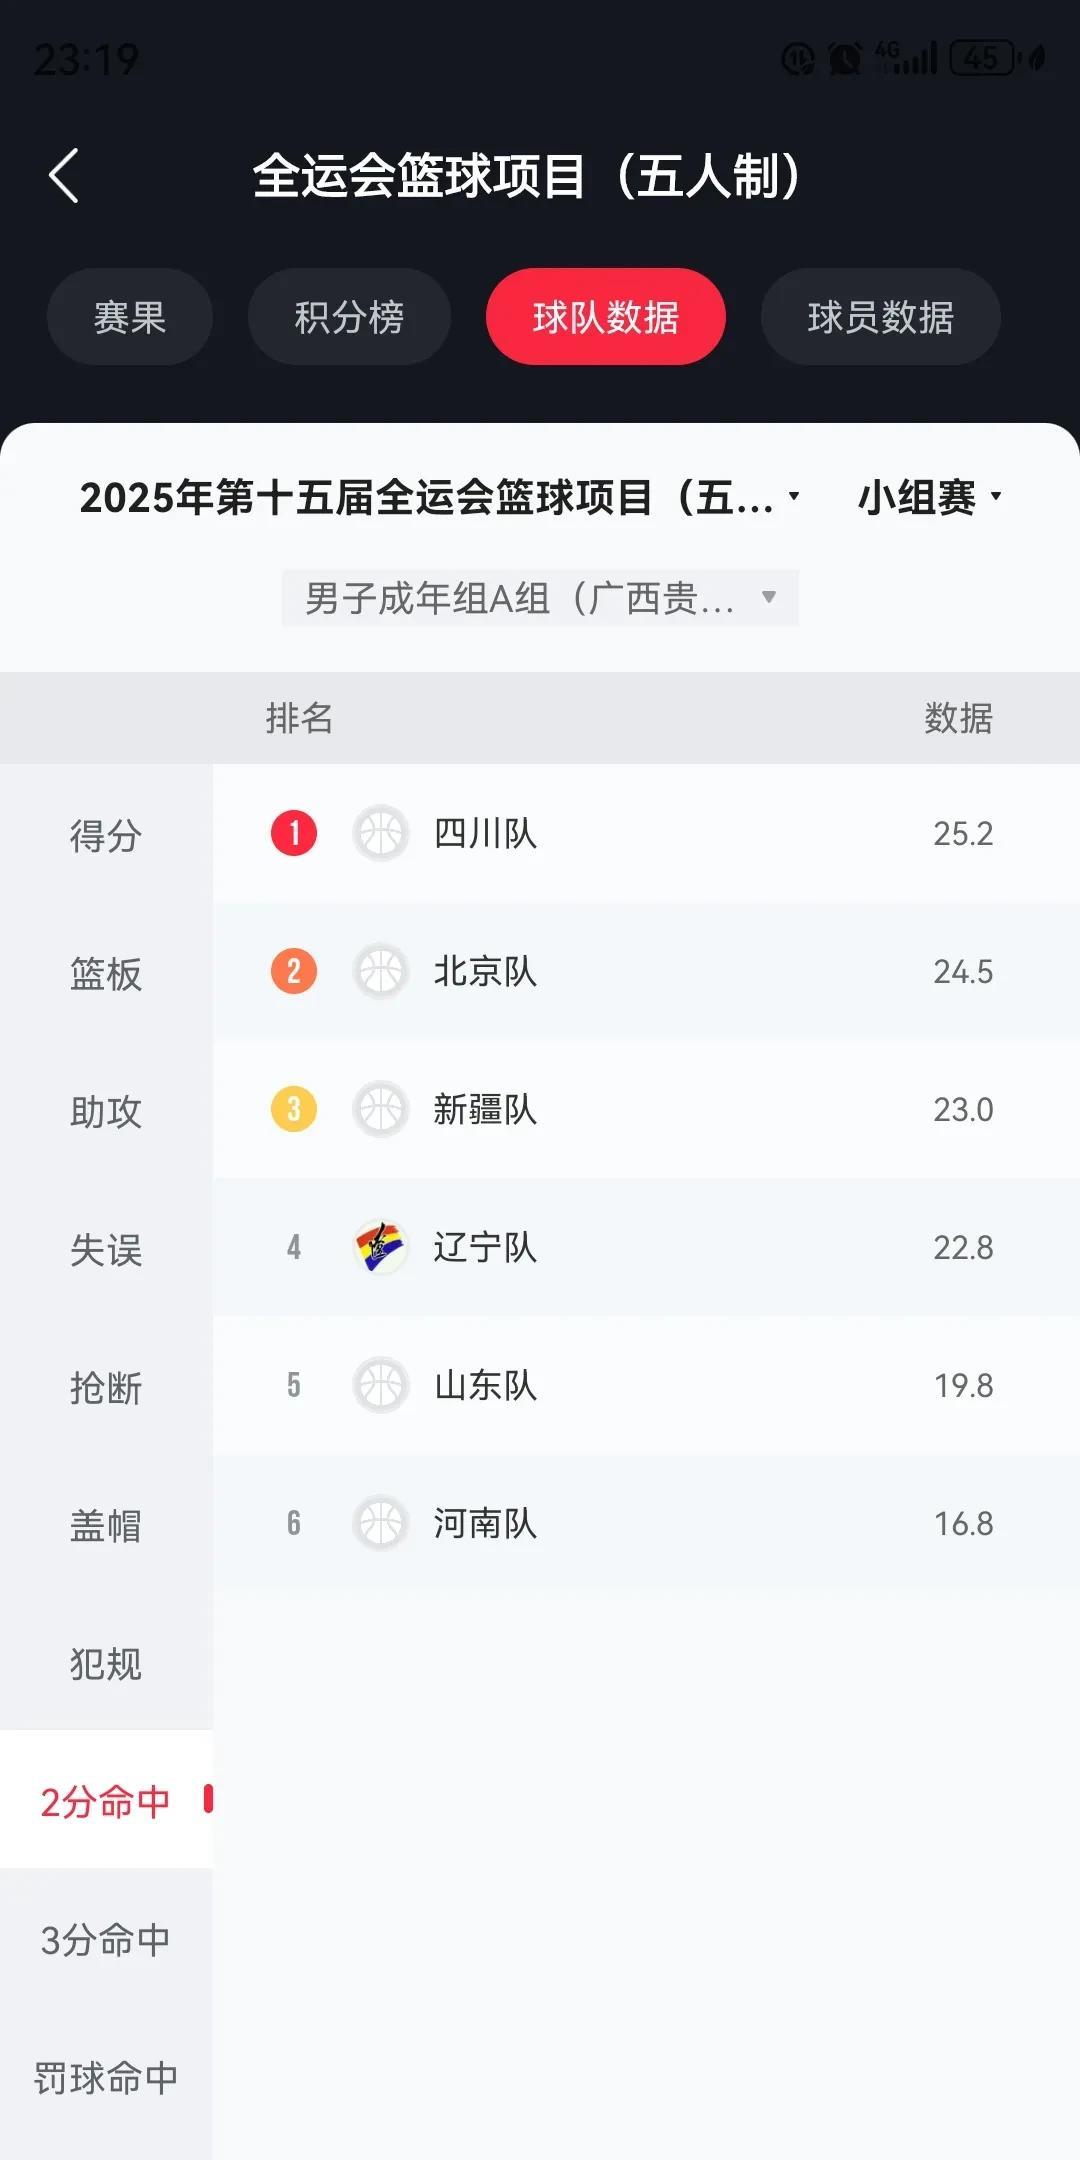Tap the red rank 1 badge
Image resolution: width=1080 pixels, height=2160 pixels.
[x=294, y=833]
